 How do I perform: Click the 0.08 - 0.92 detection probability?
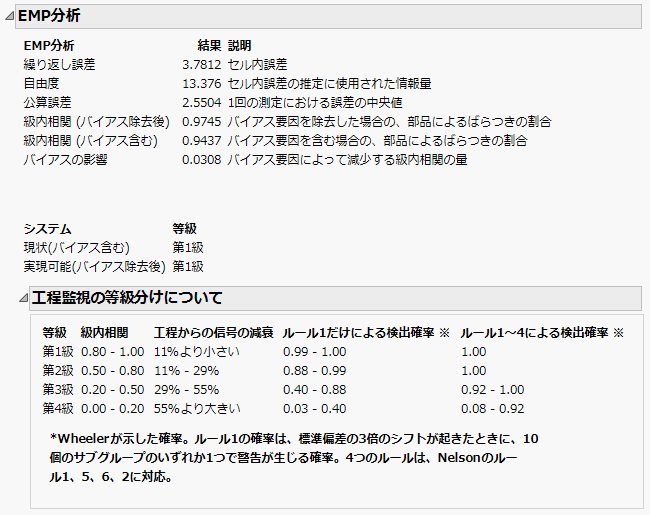pyautogui.click(x=493, y=409)
